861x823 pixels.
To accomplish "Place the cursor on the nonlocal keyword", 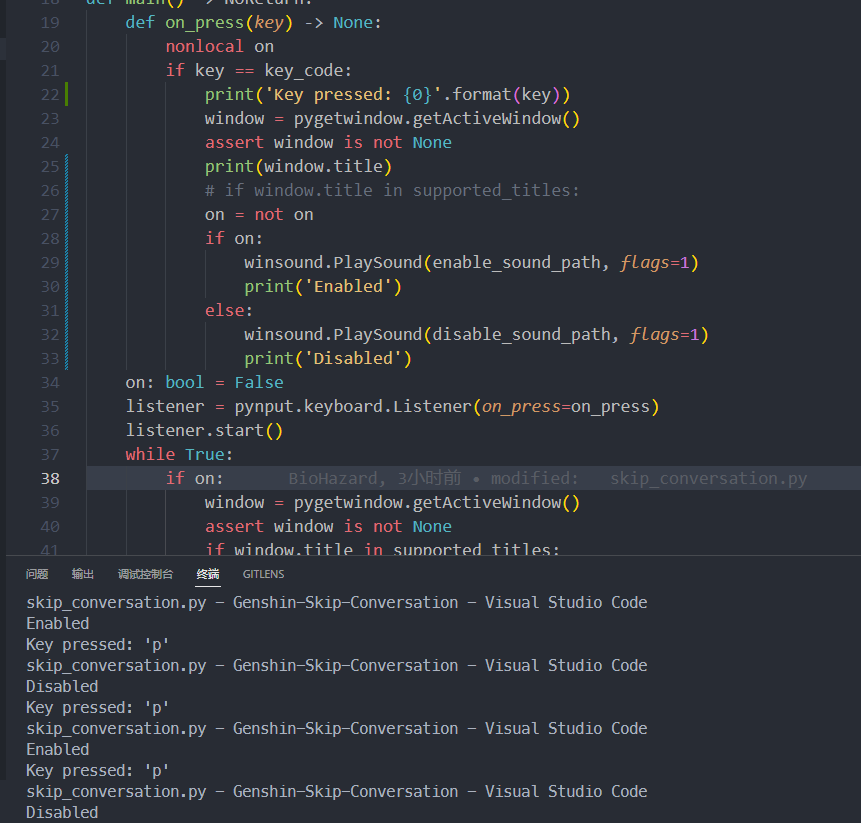I will point(204,46).
